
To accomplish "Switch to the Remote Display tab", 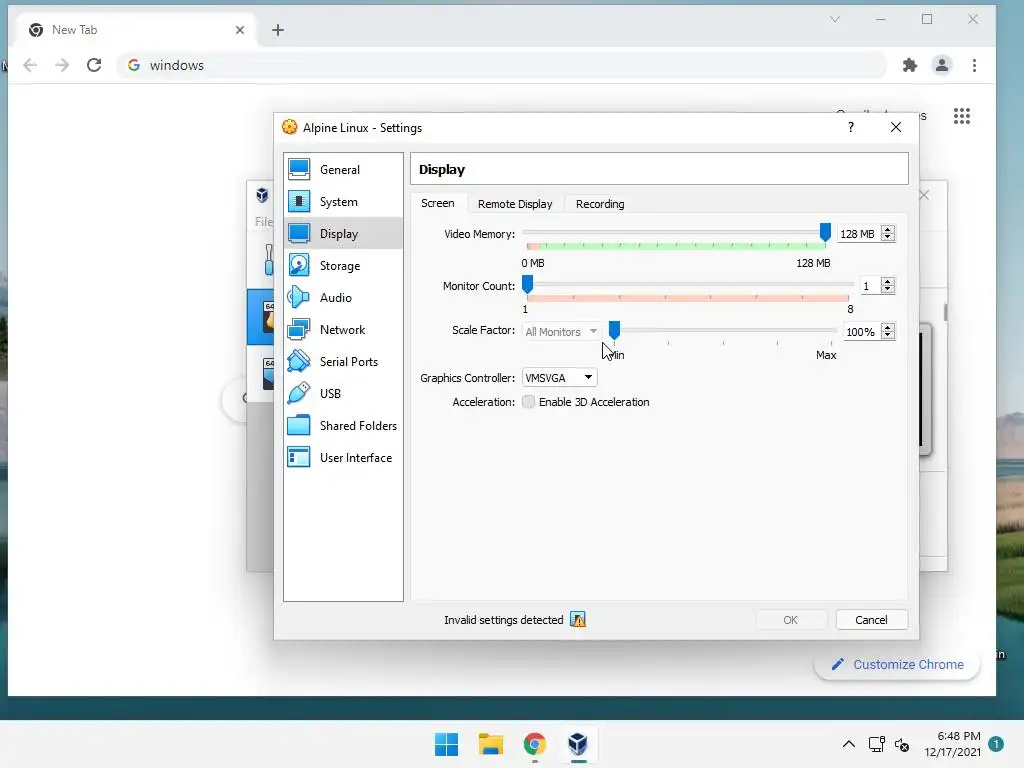I will [x=515, y=204].
